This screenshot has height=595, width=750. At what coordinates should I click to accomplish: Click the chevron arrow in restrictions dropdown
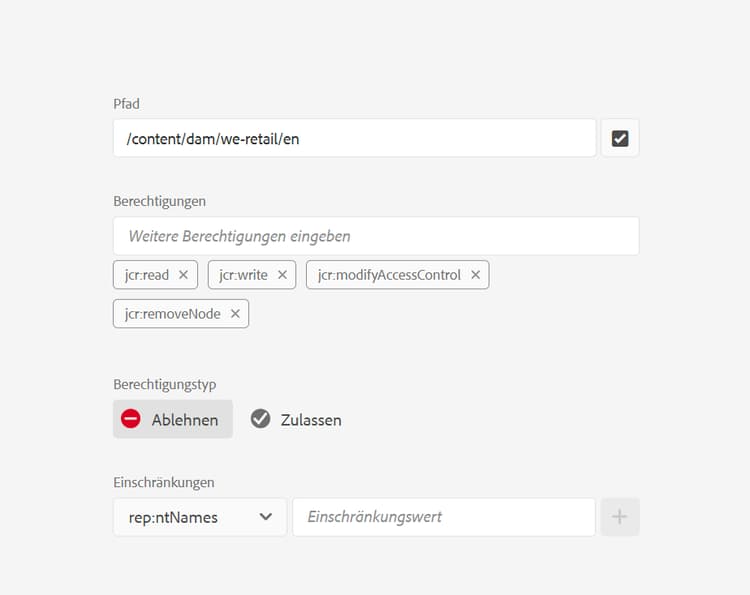265,517
